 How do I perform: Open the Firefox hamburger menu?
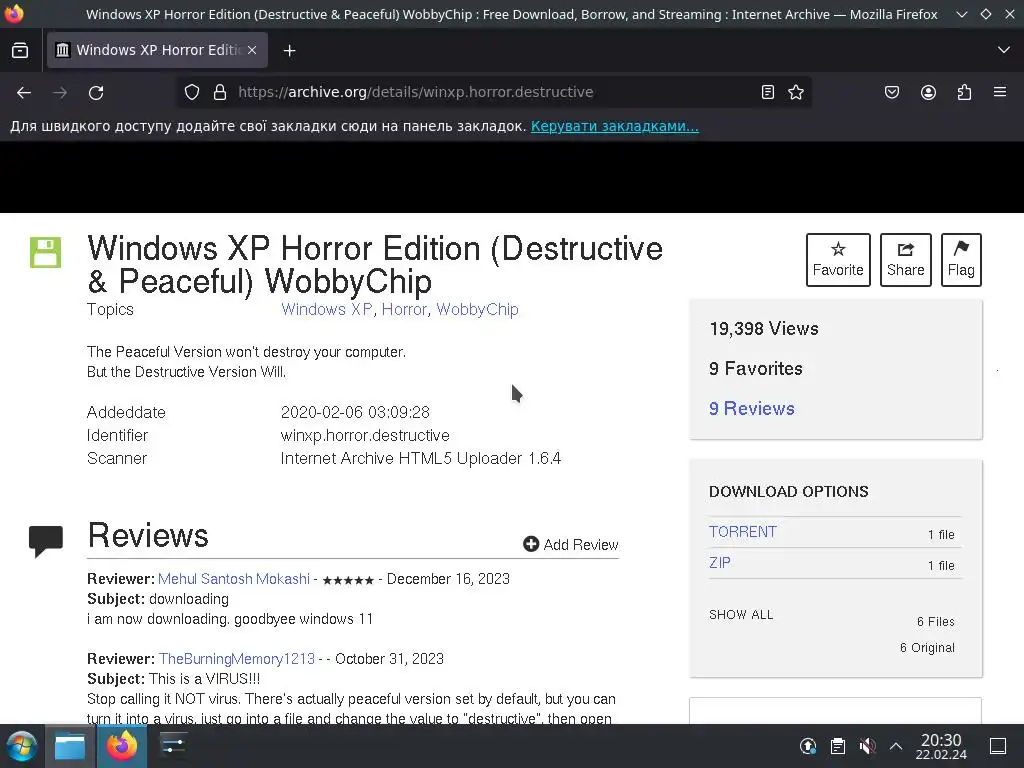1000,92
